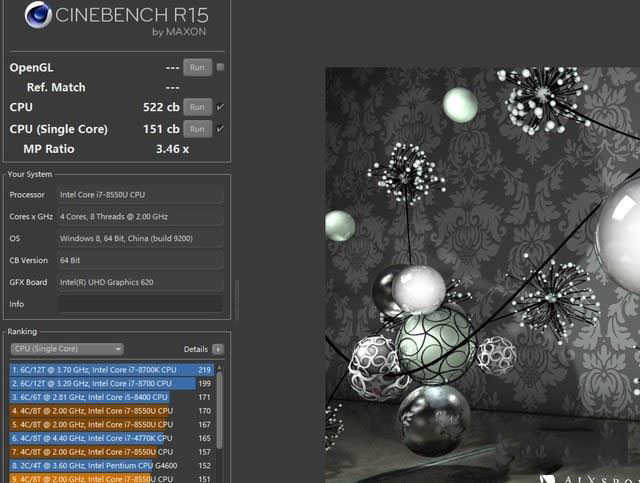Click the OS field Windows 8, 64 Bit
This screenshot has height=483, width=640.
click(x=140, y=238)
